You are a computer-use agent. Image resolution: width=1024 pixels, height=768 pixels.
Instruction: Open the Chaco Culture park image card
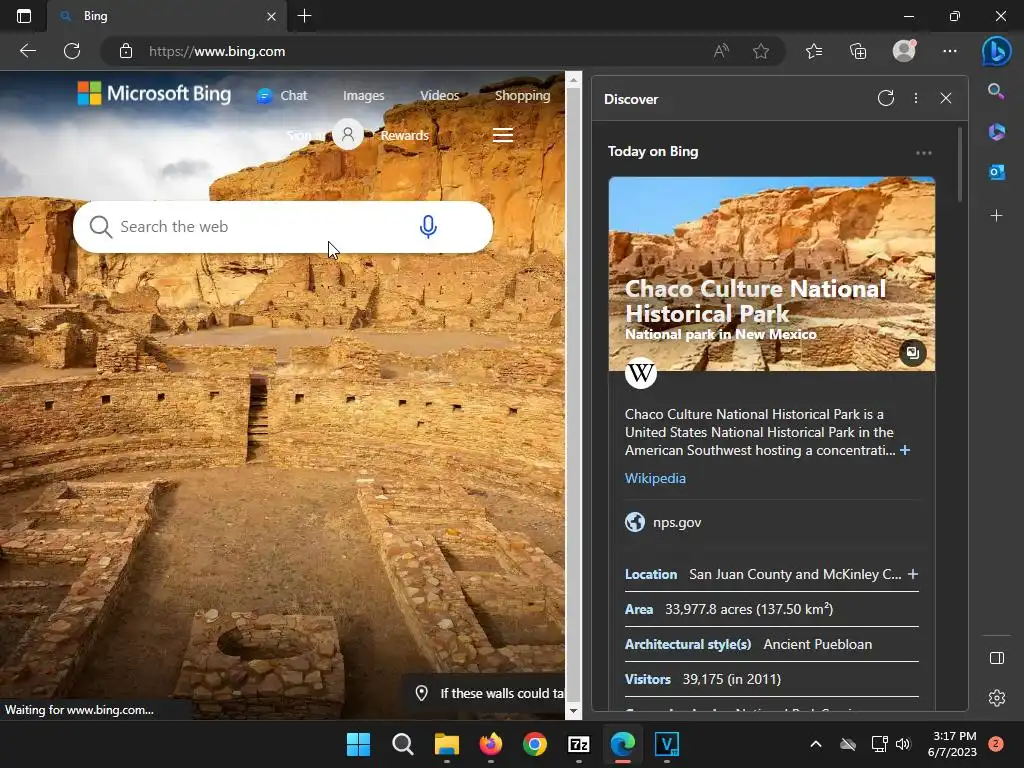click(772, 274)
